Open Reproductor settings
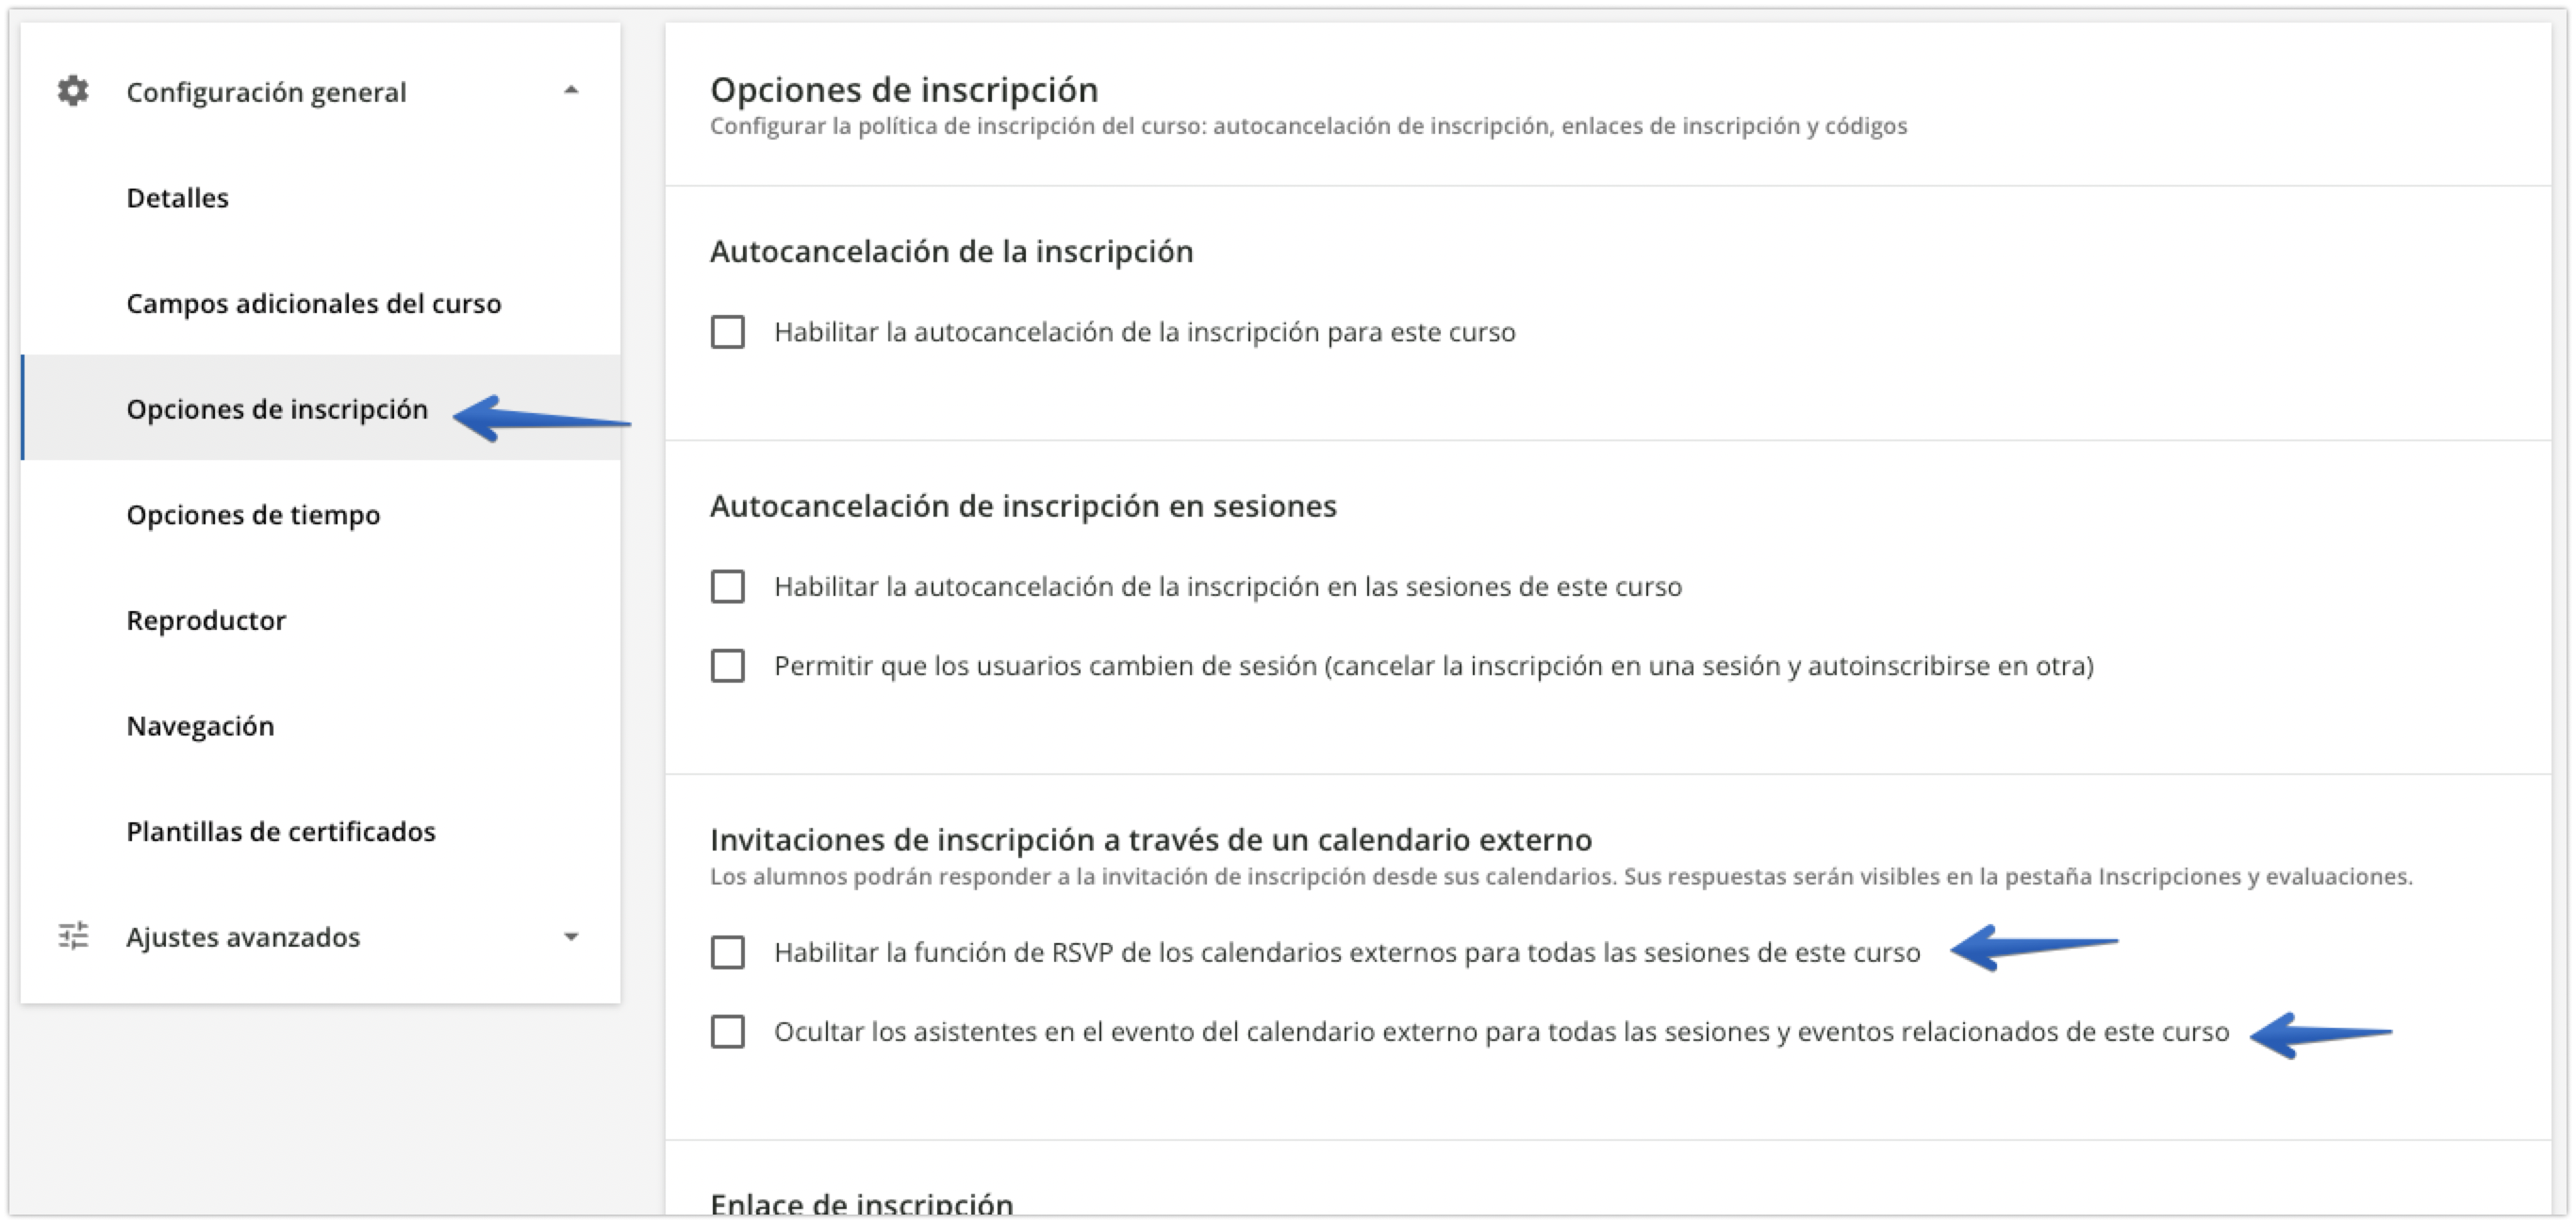 [x=205, y=620]
